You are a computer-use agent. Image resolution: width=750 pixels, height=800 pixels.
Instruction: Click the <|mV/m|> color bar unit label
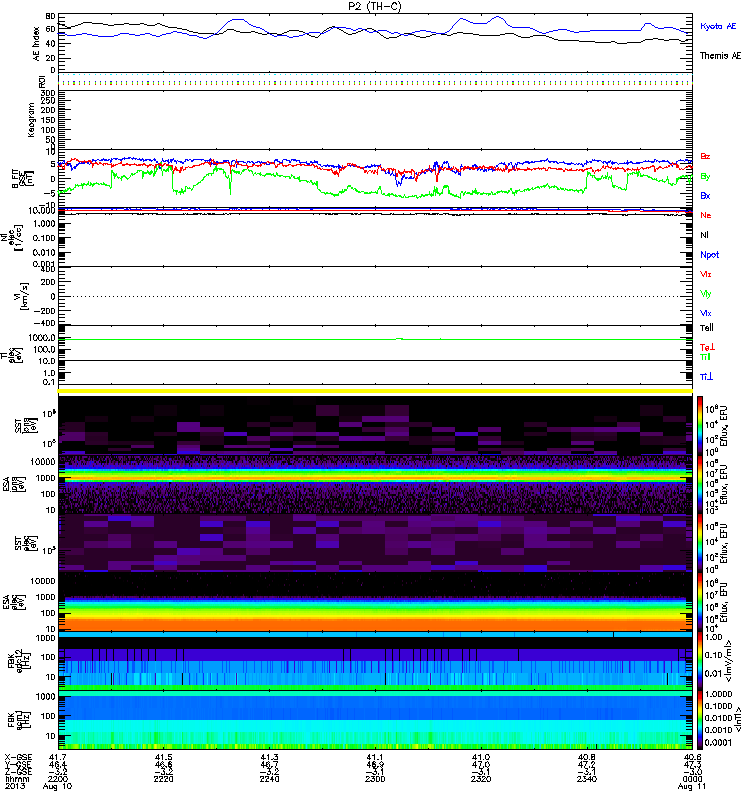[730, 661]
